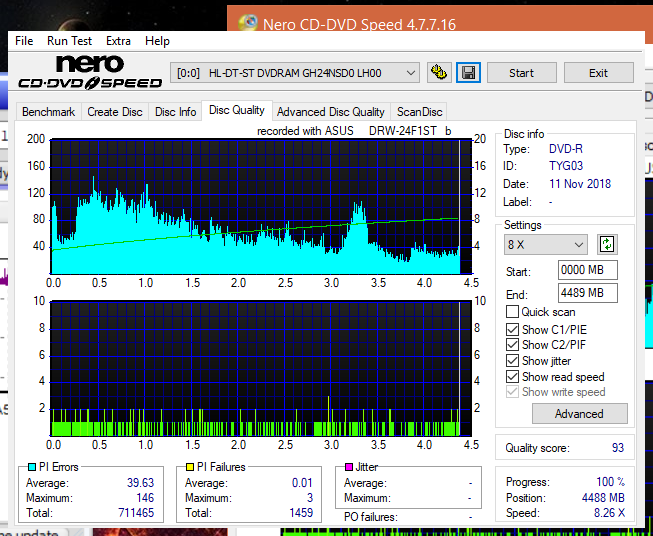Click the Speed value 8.26 X
The width and height of the screenshot is (653, 536).
pos(609,513)
